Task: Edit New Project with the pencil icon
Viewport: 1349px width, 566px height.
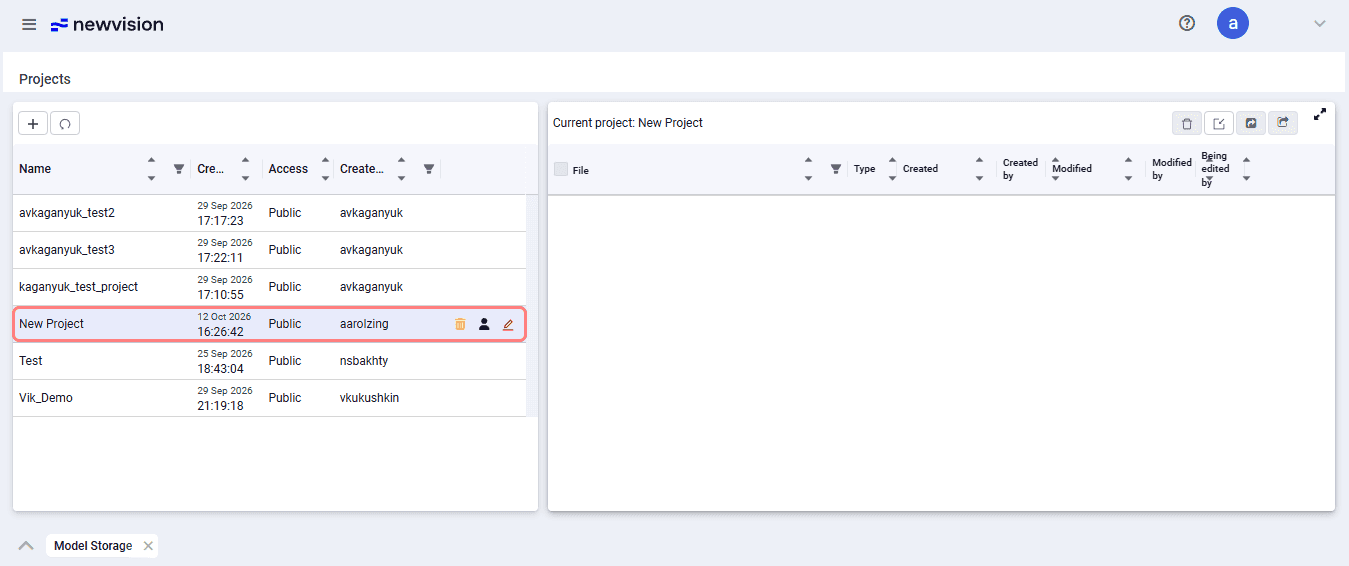Action: (x=508, y=324)
